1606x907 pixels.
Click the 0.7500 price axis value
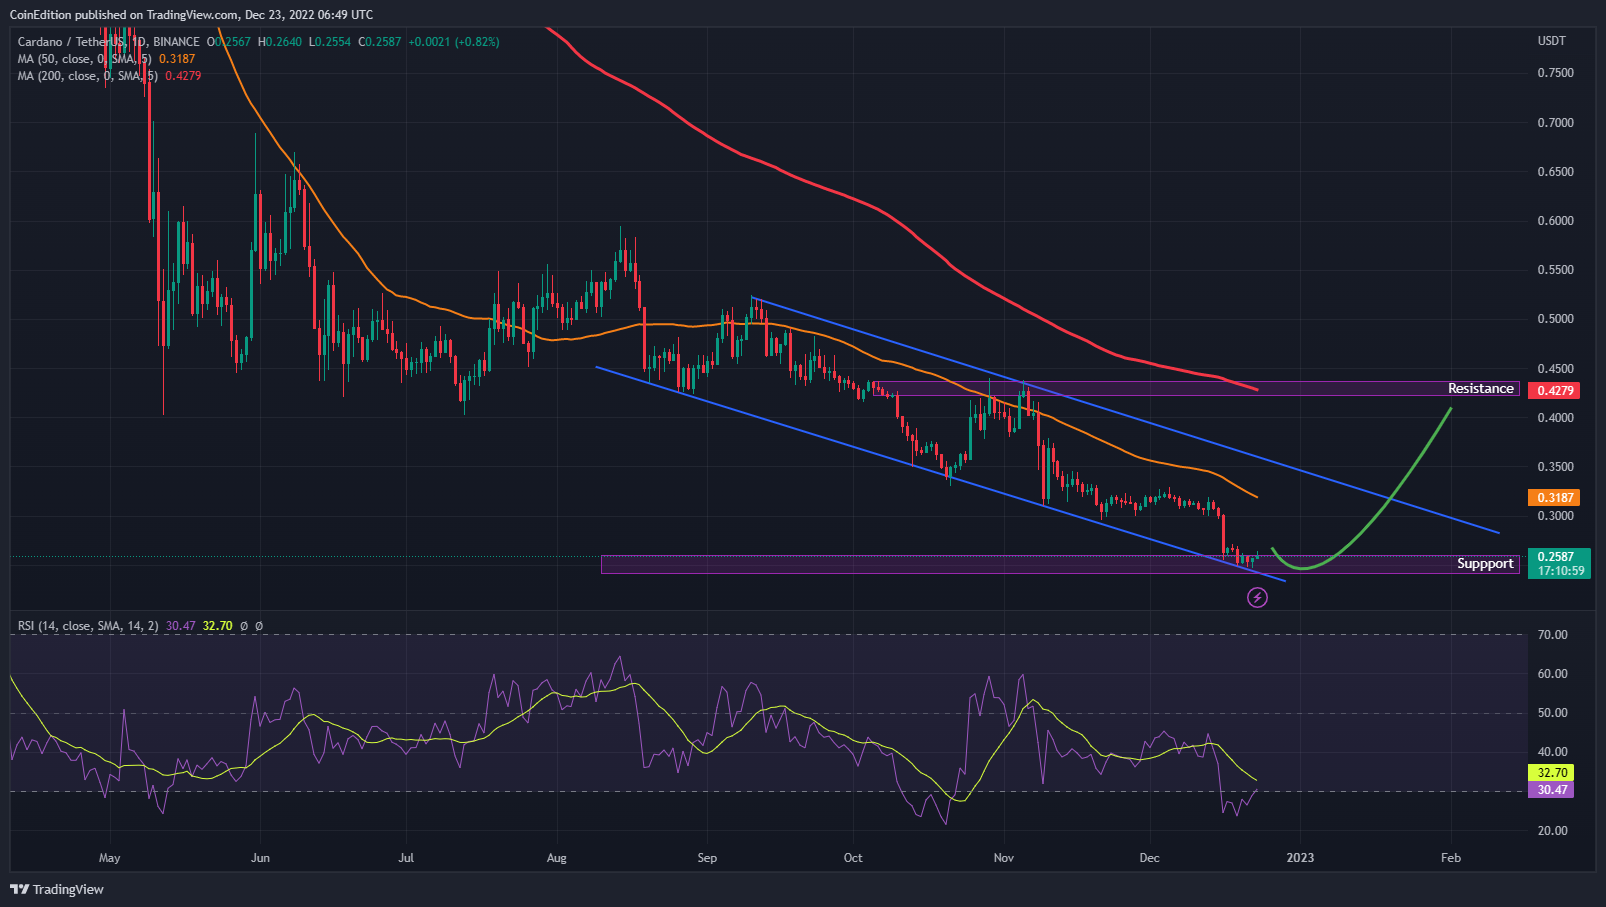click(x=1555, y=73)
